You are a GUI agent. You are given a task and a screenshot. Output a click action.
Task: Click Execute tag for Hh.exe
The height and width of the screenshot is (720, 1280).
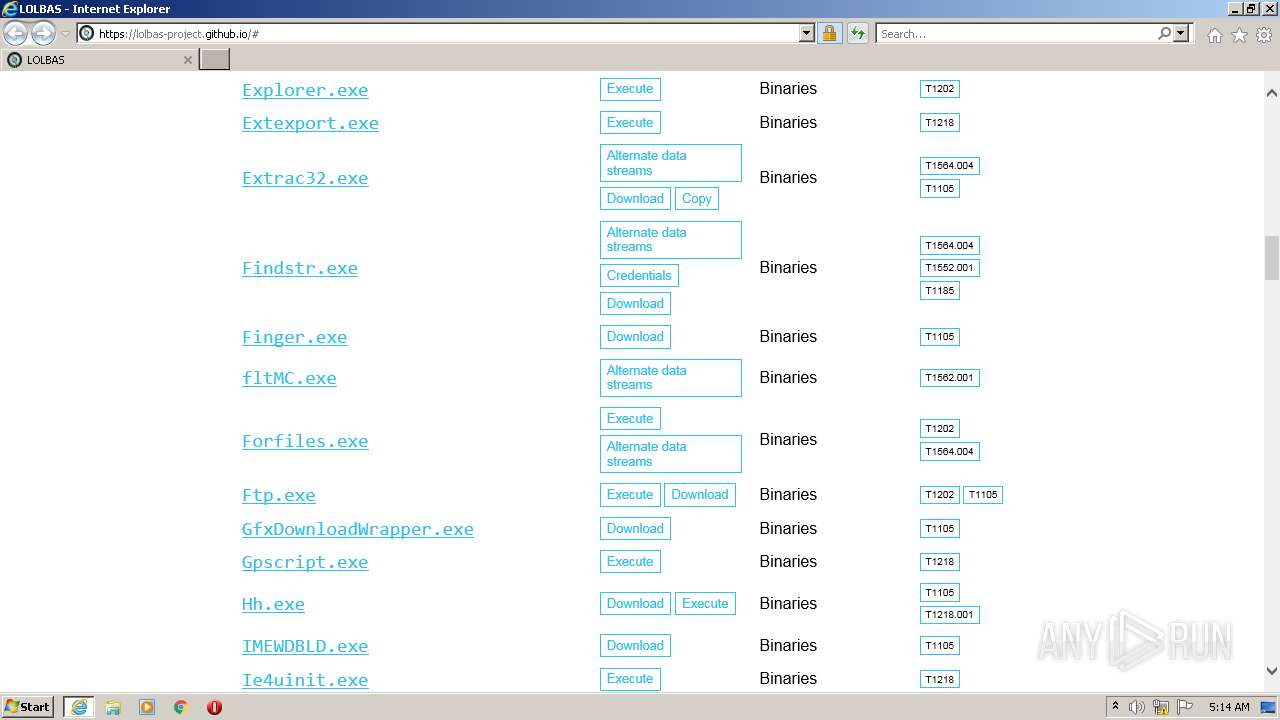[x=705, y=604]
